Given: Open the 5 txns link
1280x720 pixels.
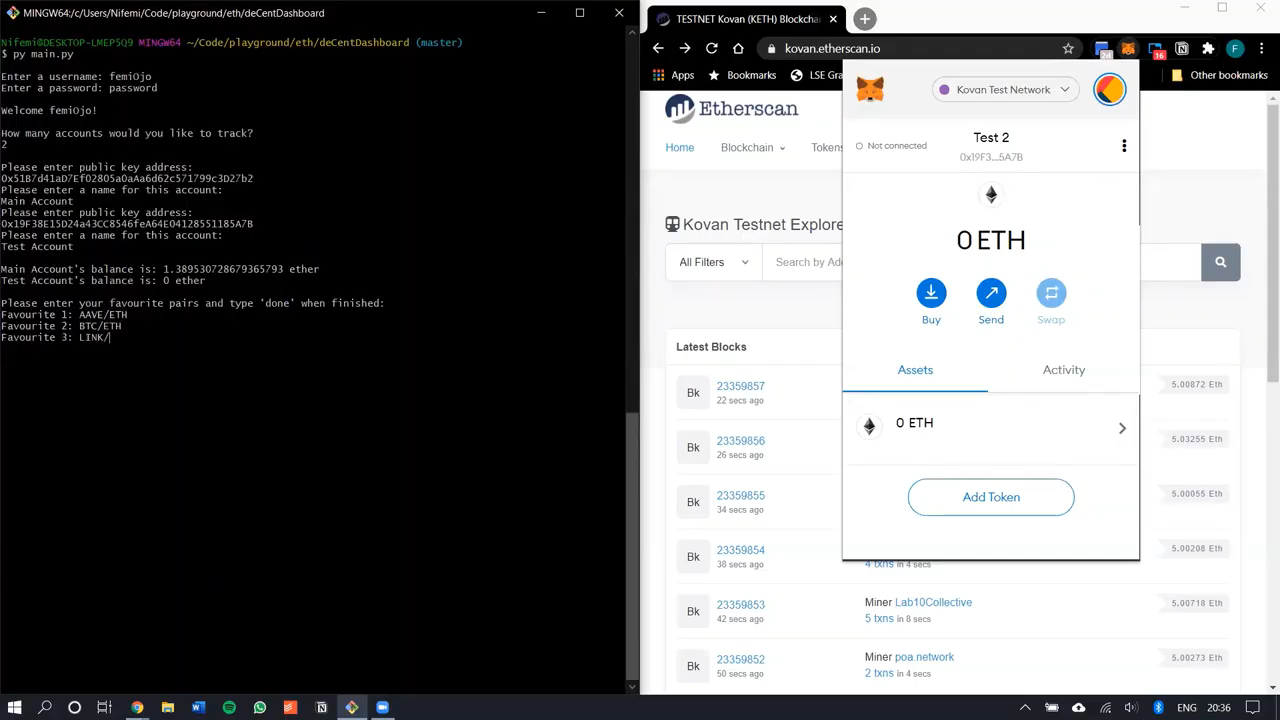Looking at the screenshot, I should 879,618.
